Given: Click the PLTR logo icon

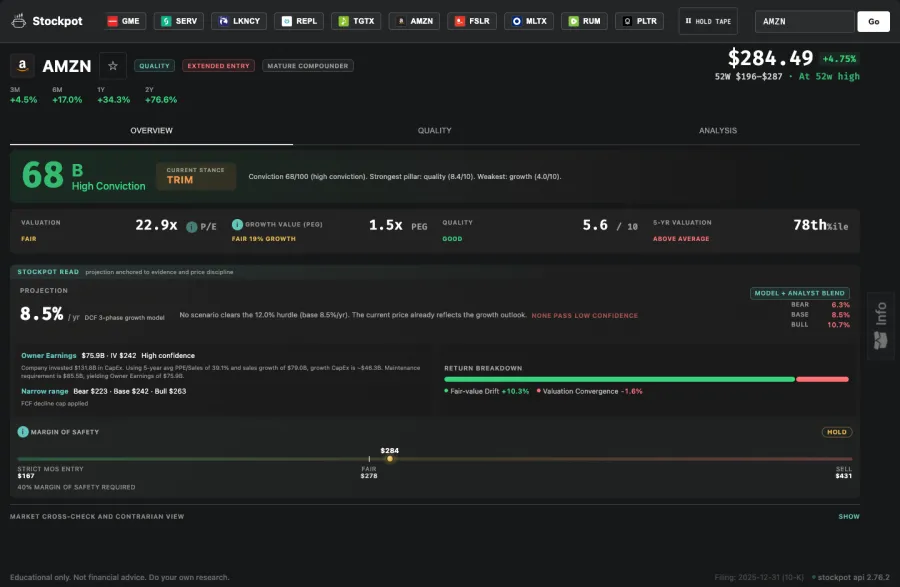Looking at the screenshot, I should coord(627,21).
